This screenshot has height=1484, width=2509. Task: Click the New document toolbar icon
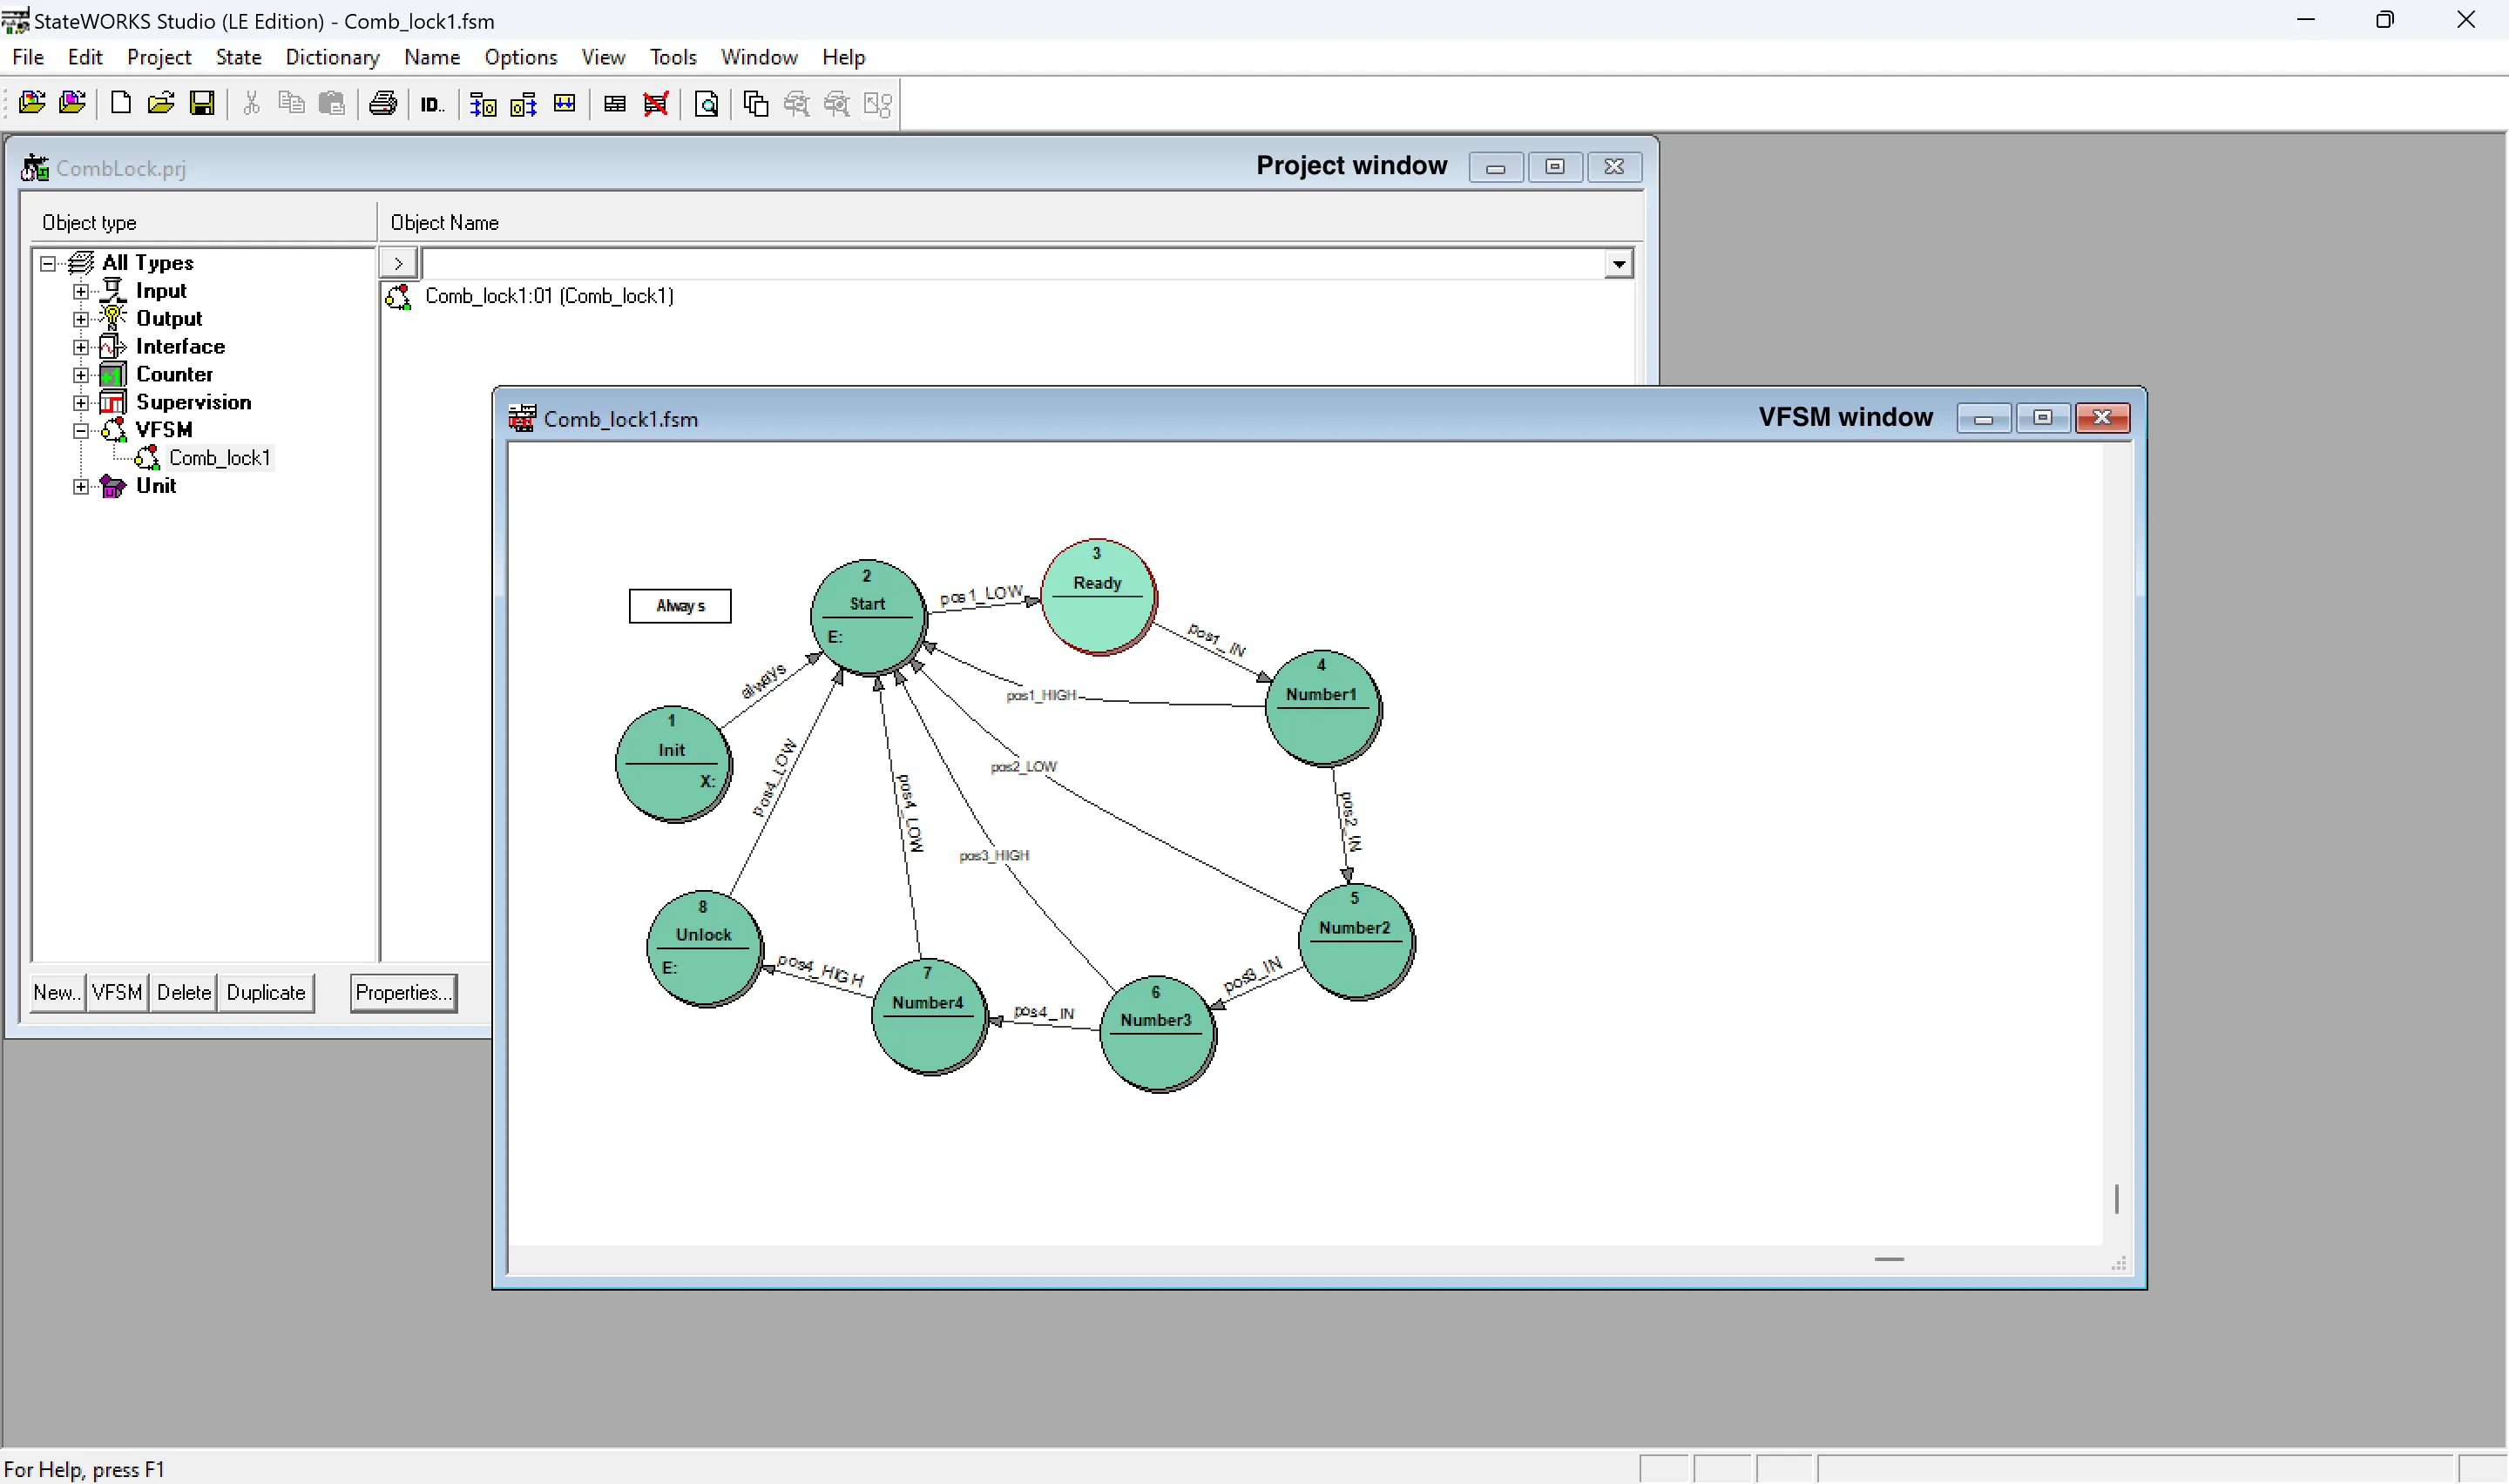tap(120, 103)
